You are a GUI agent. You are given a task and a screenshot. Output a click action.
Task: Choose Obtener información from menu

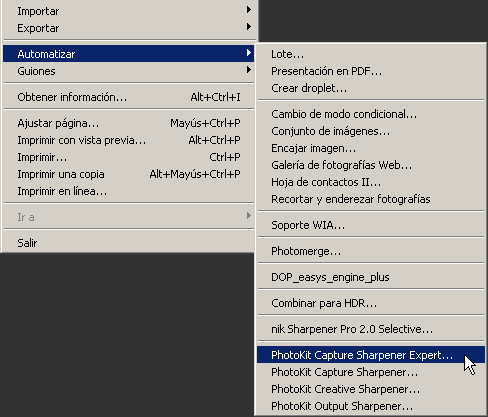click(128, 97)
